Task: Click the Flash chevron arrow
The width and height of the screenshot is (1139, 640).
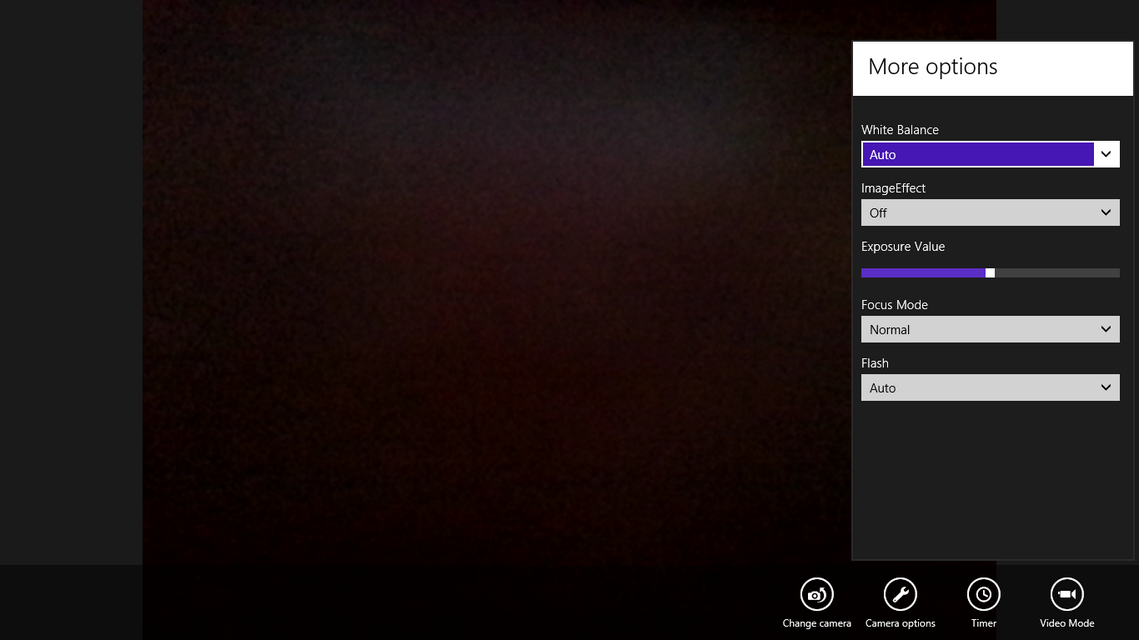Action: [x=1106, y=388]
